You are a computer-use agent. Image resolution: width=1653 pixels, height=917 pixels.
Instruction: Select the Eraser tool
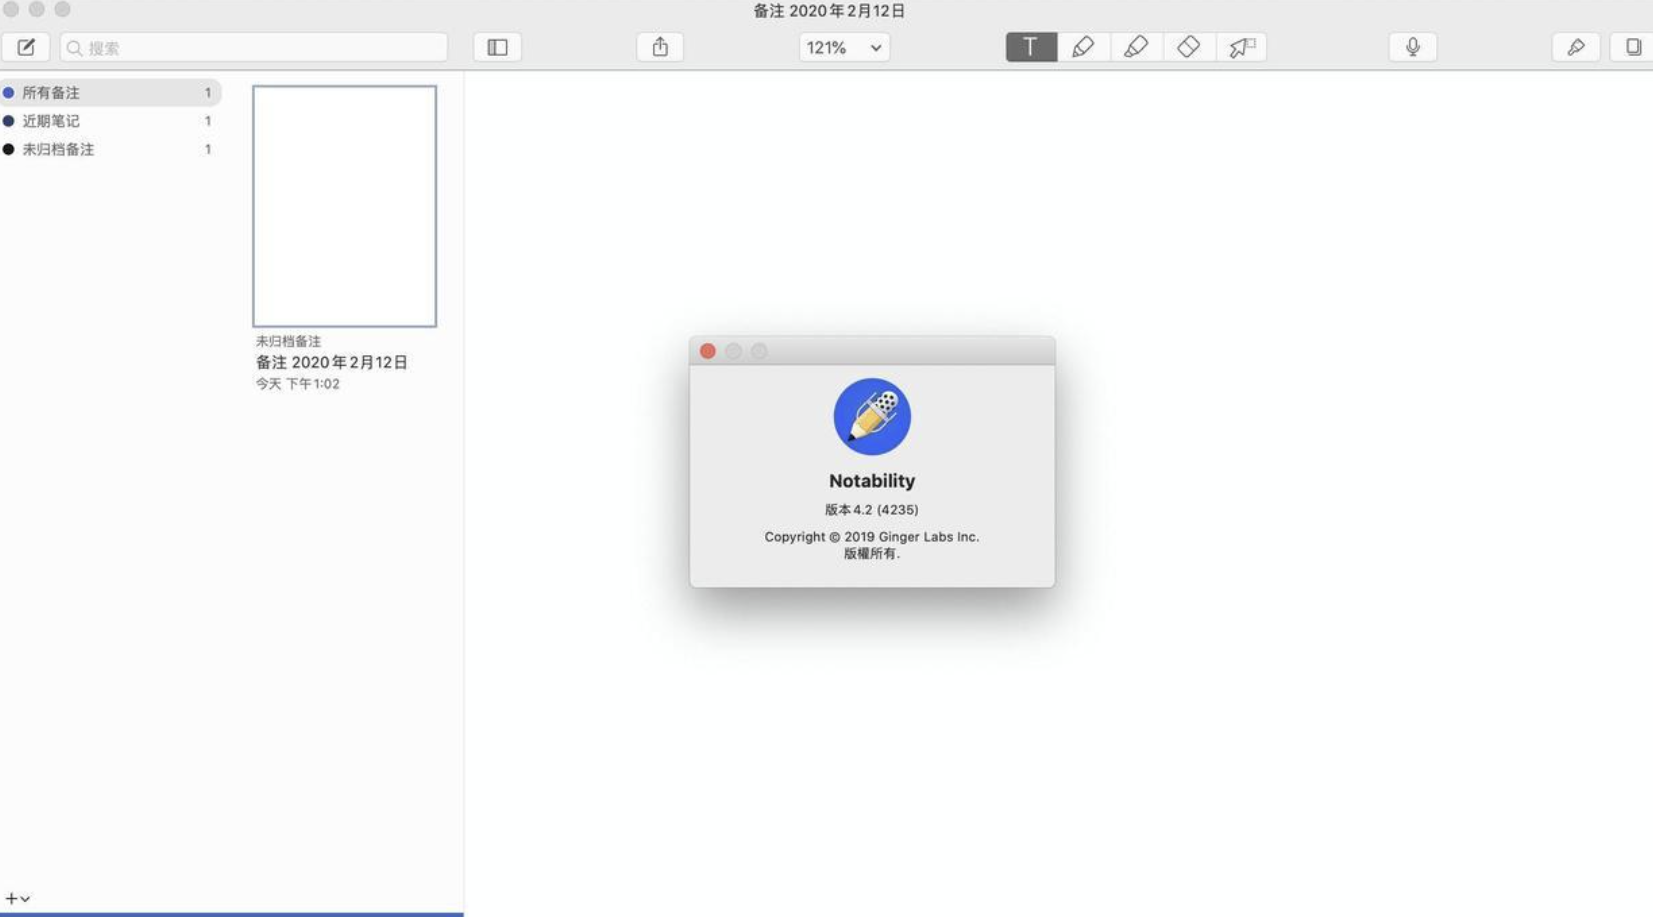[1188, 47]
